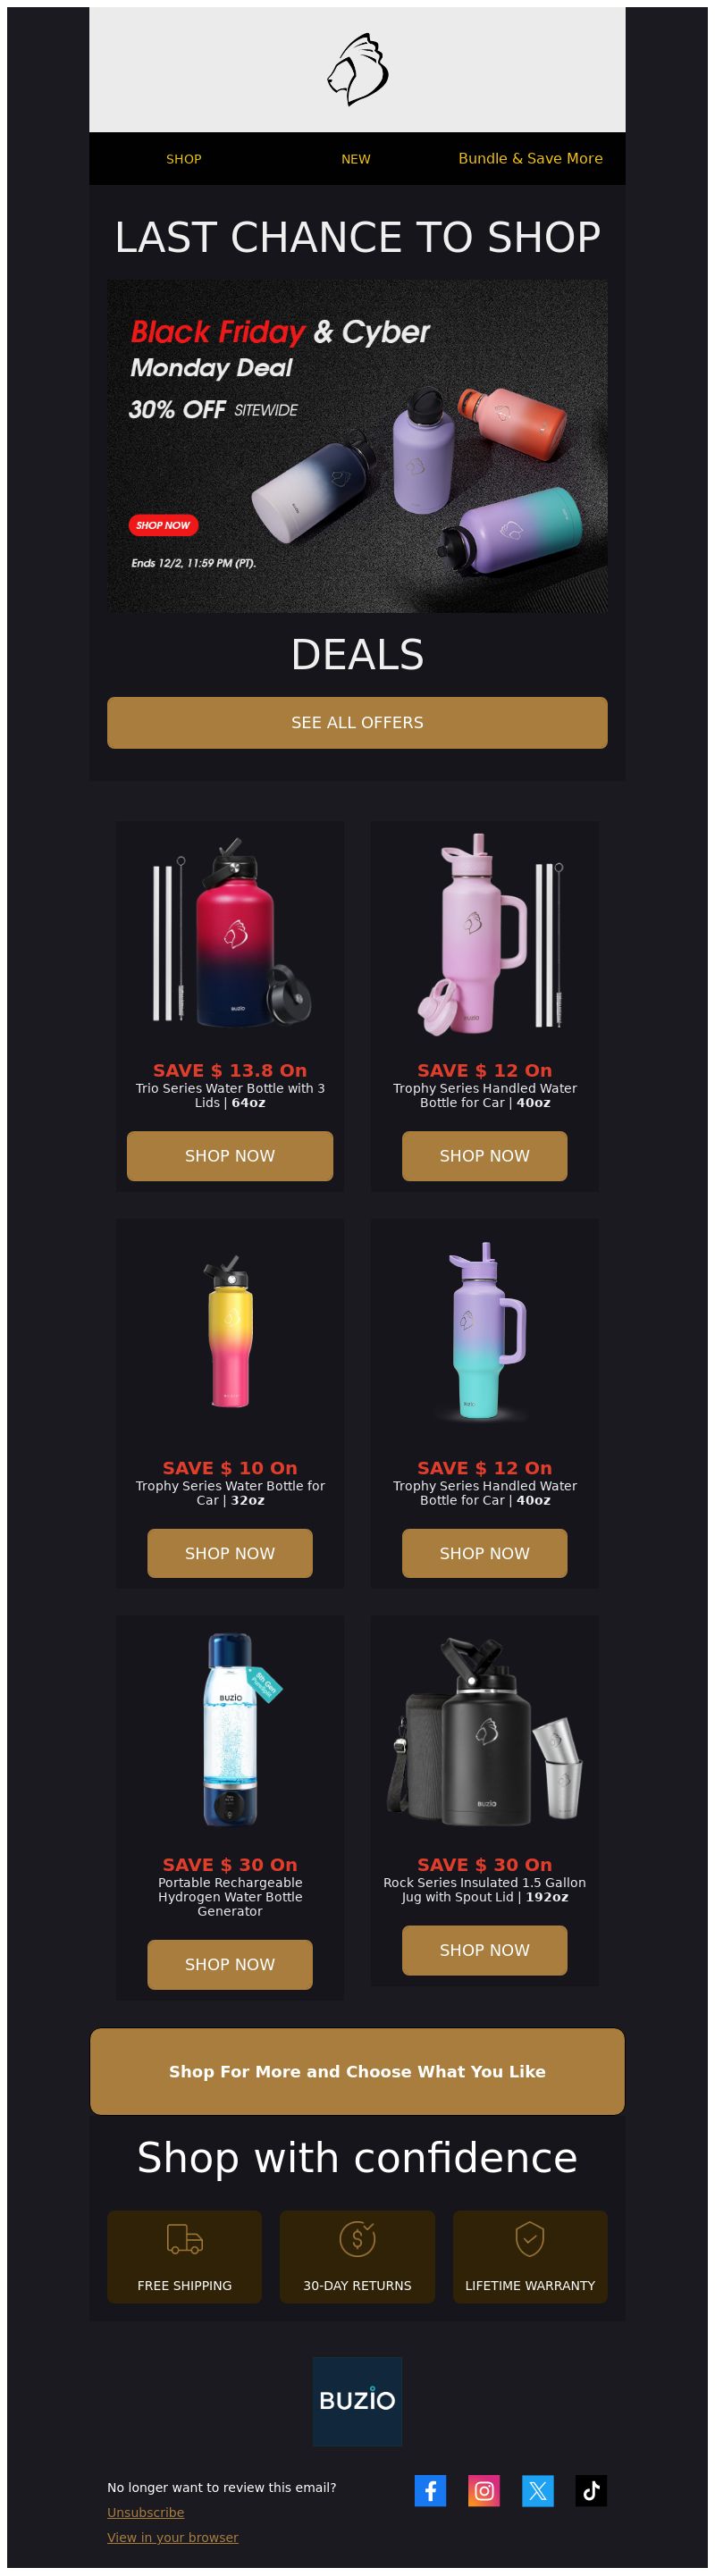Click the SEE ALL OFFERS button
The width and height of the screenshot is (715, 2576).
tap(357, 722)
